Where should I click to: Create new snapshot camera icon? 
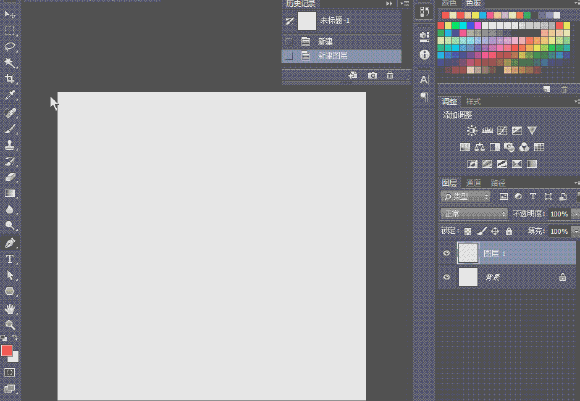coord(372,75)
